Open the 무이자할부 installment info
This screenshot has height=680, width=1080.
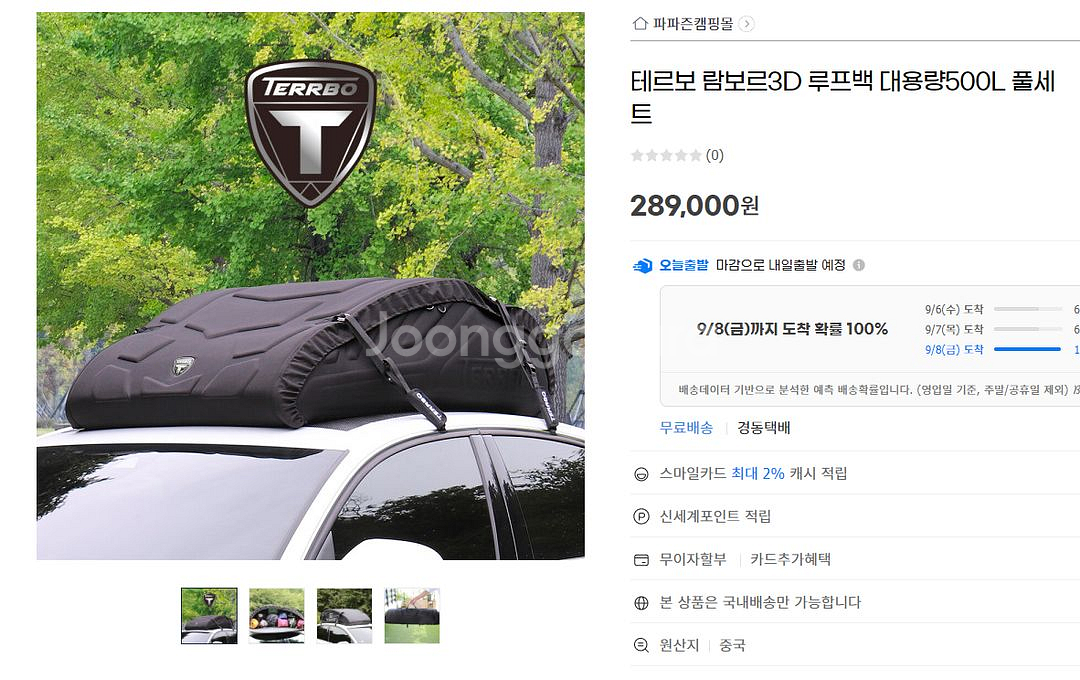[x=692, y=559]
